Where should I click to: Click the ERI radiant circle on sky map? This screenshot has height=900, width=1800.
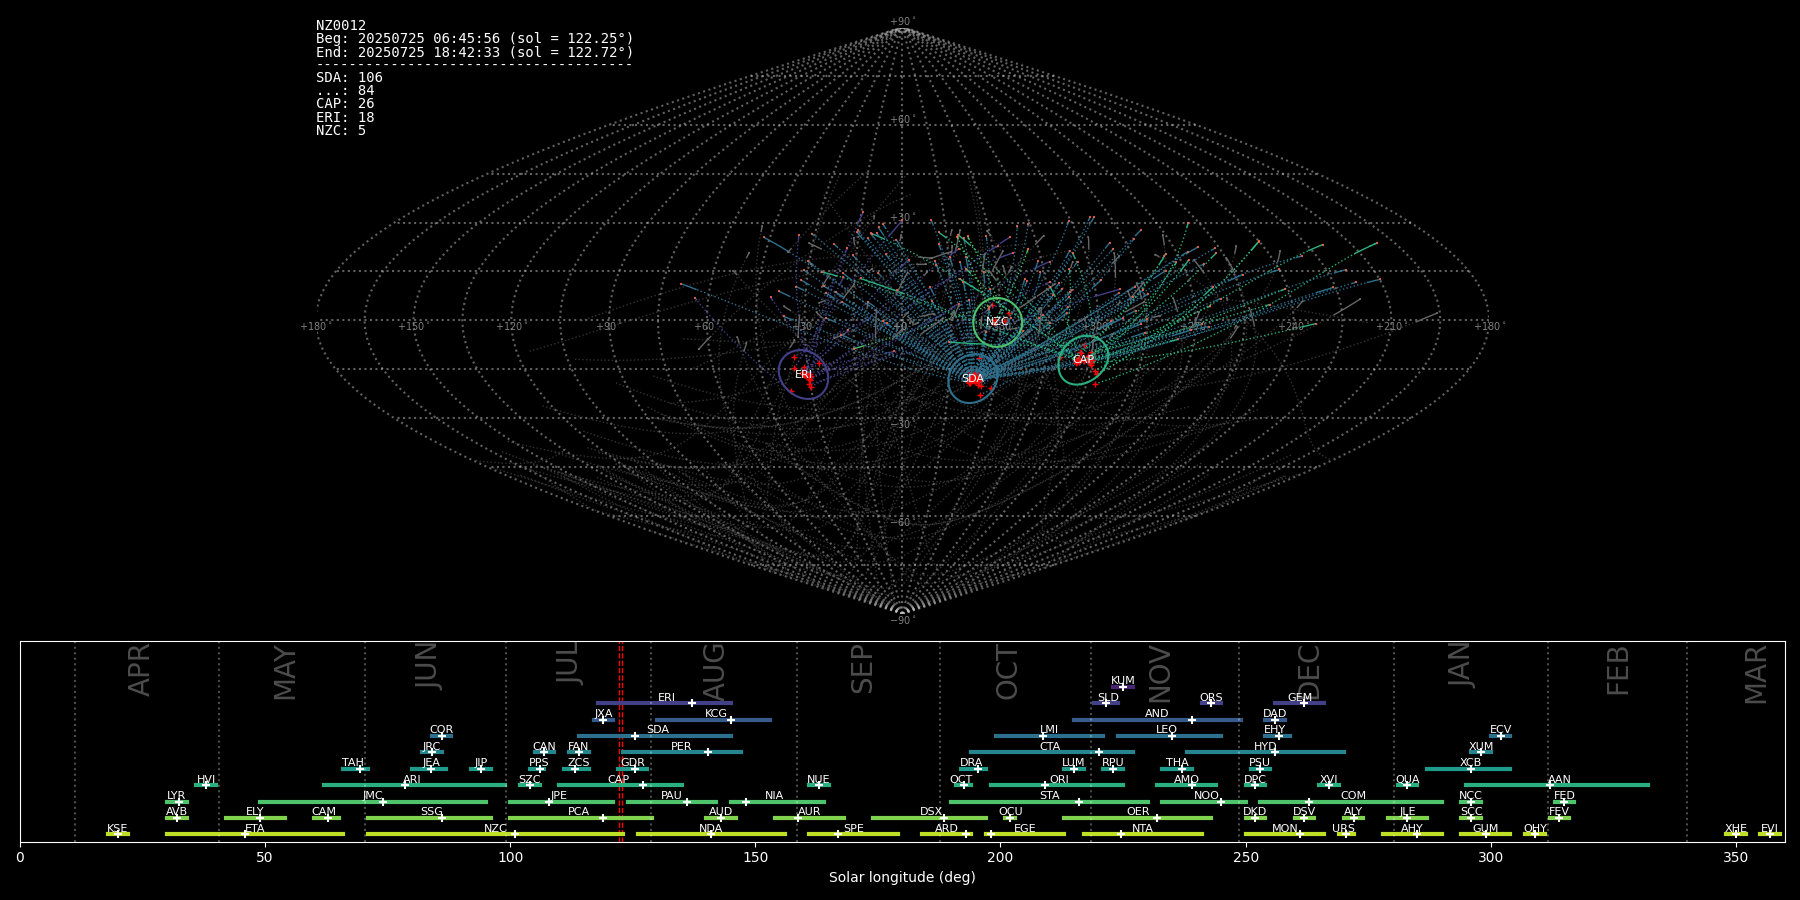pos(804,374)
